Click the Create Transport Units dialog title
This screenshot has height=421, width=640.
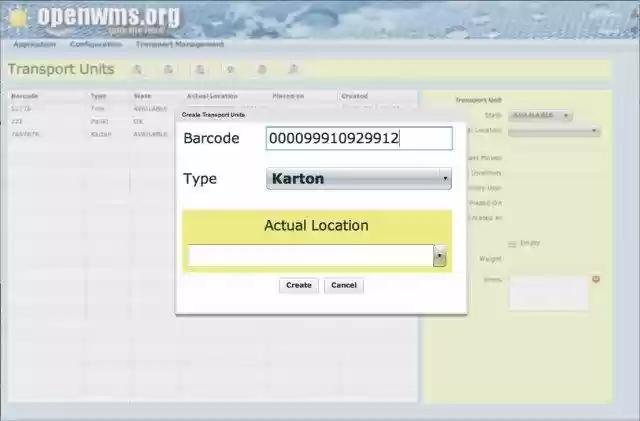213,115
